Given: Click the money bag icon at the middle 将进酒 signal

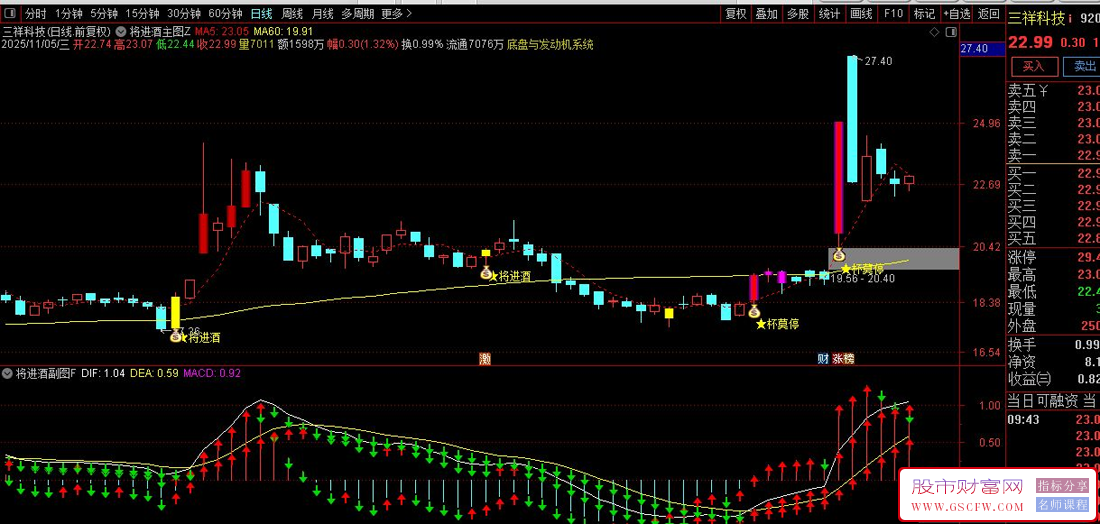Looking at the screenshot, I should point(485,272).
